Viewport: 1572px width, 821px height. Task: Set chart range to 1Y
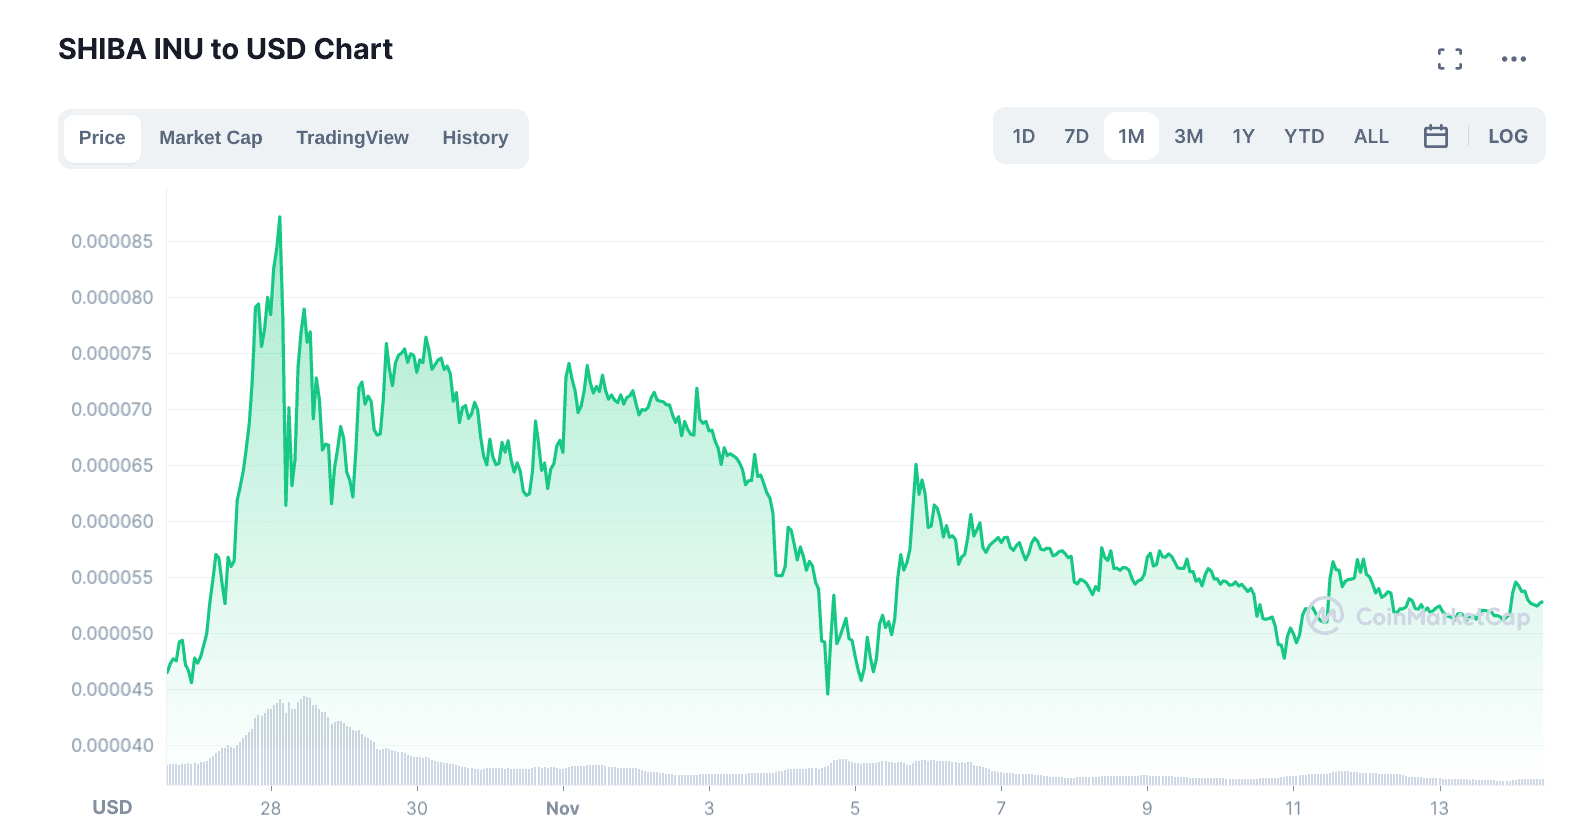click(x=1243, y=136)
